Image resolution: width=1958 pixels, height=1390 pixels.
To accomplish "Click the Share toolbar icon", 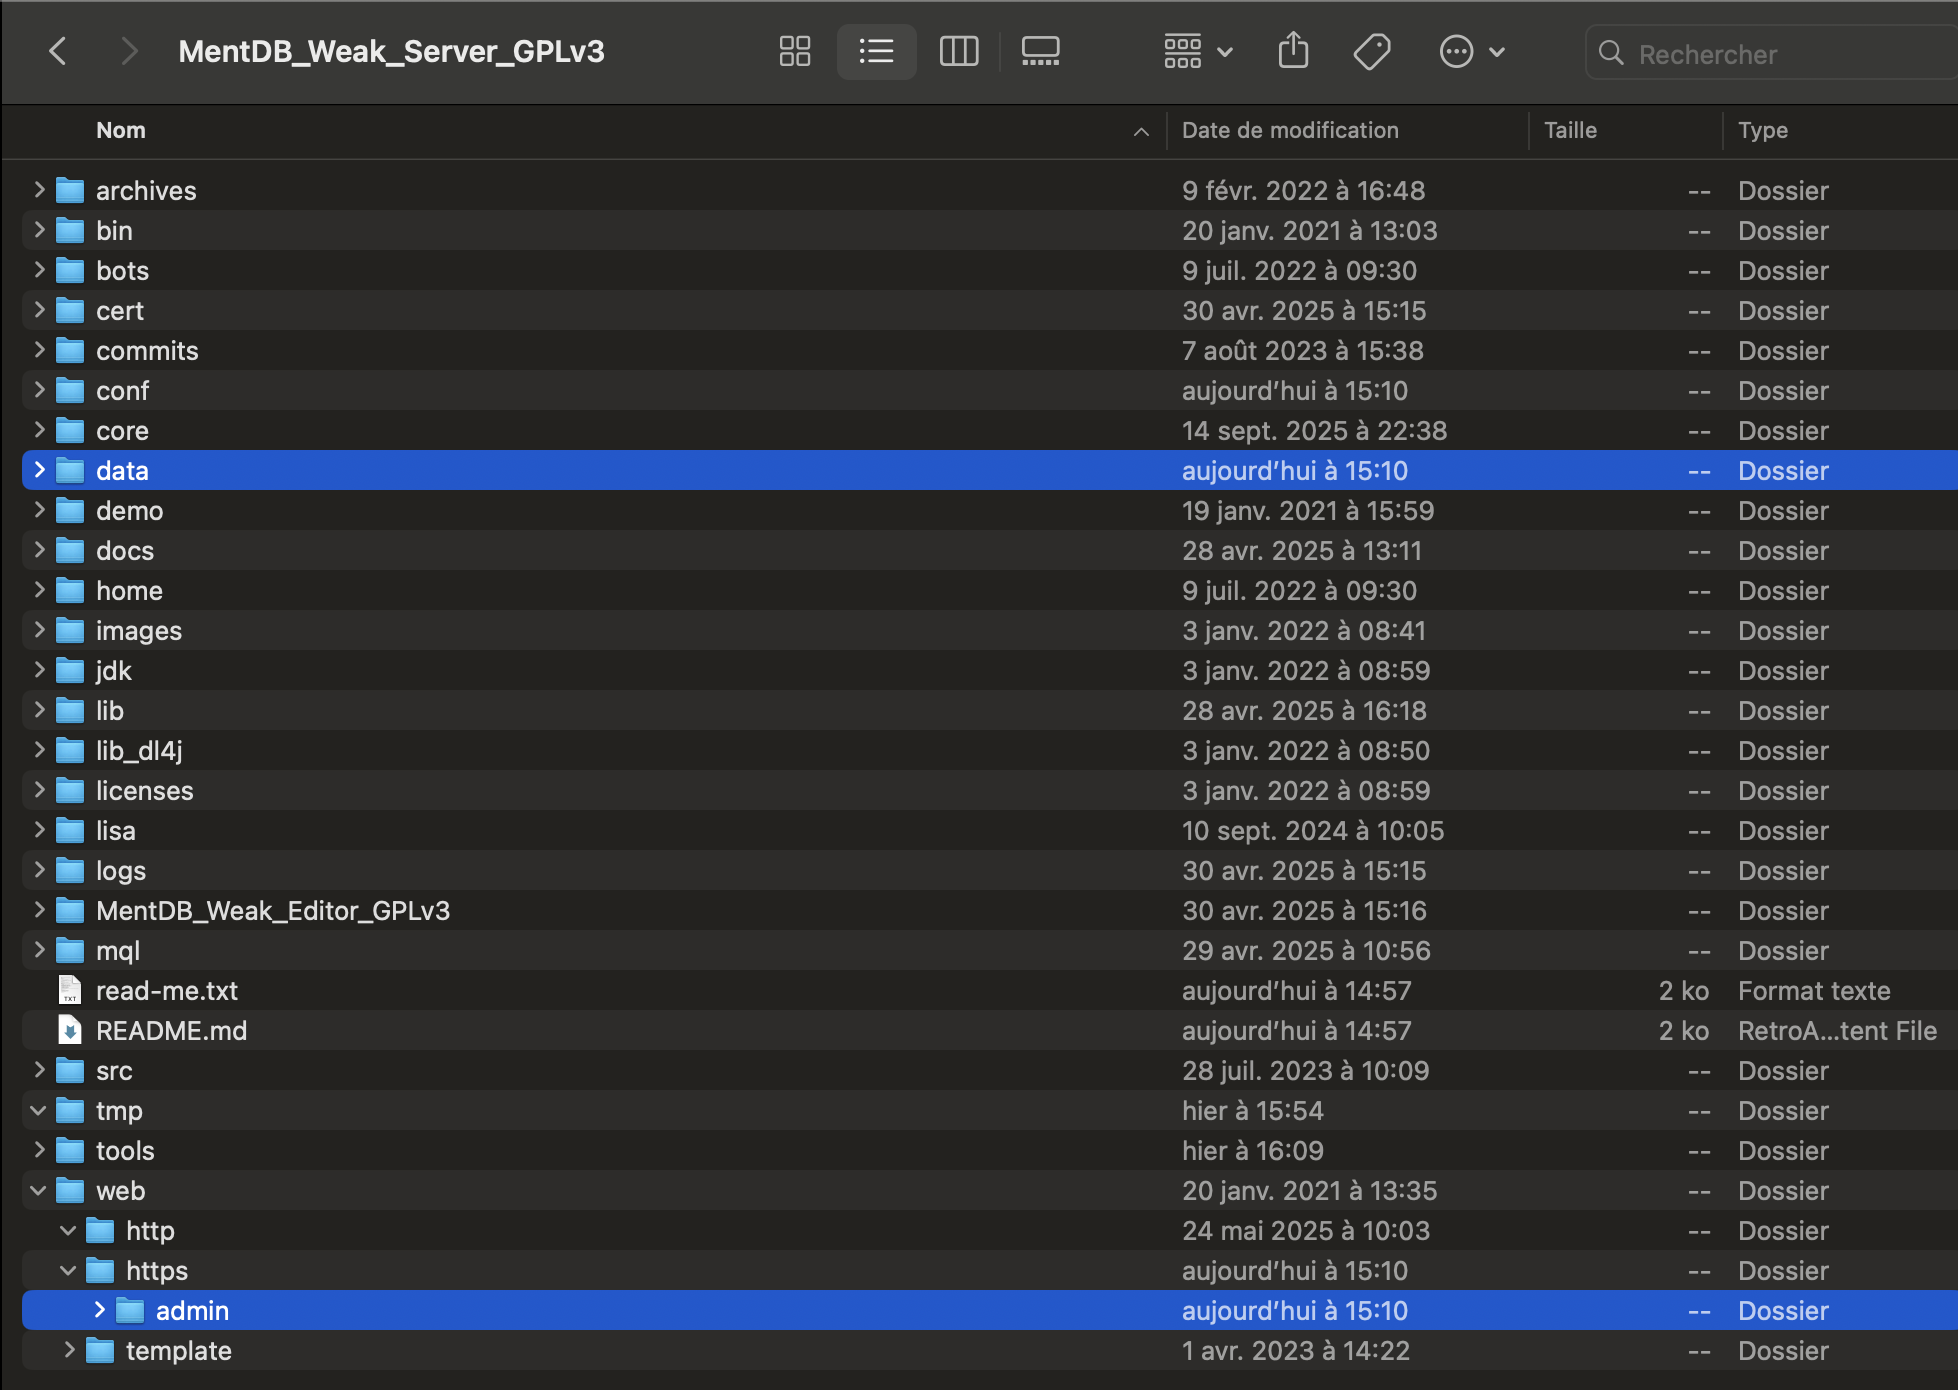I will 1293,51.
